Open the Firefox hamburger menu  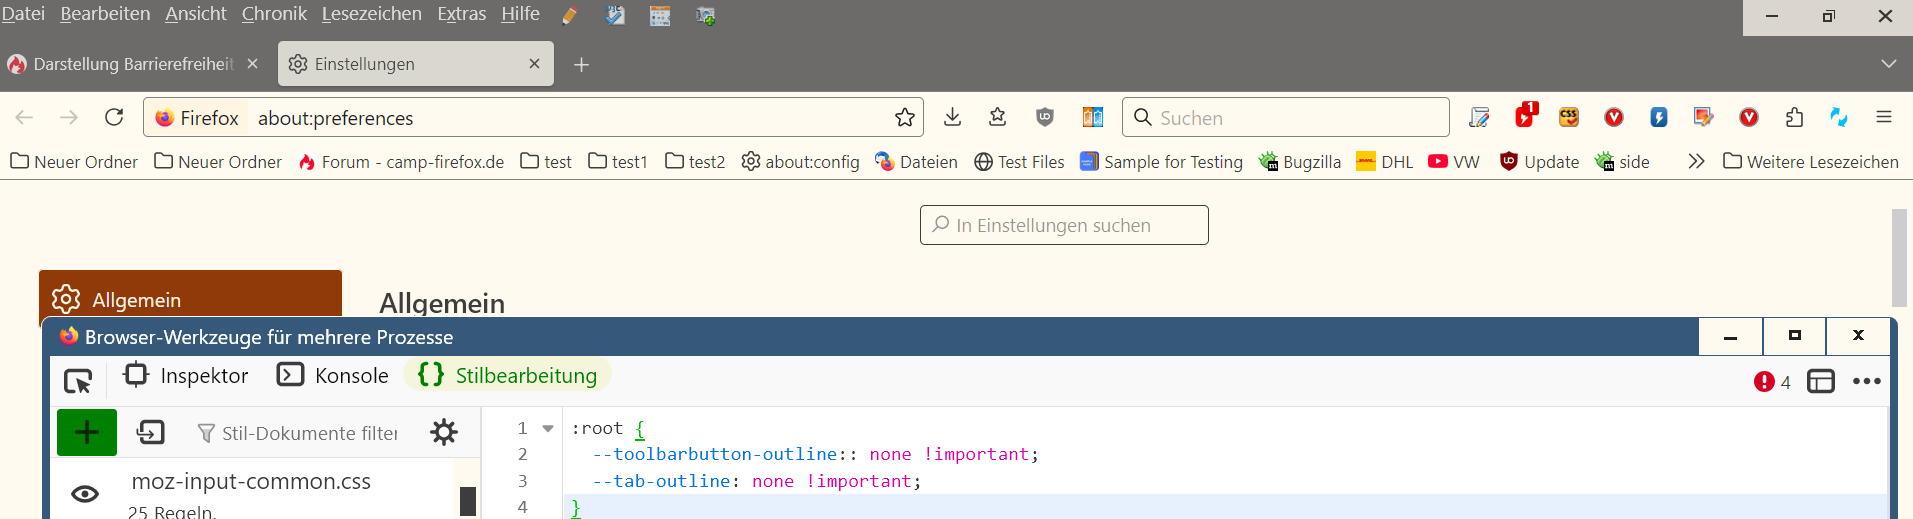1884,118
